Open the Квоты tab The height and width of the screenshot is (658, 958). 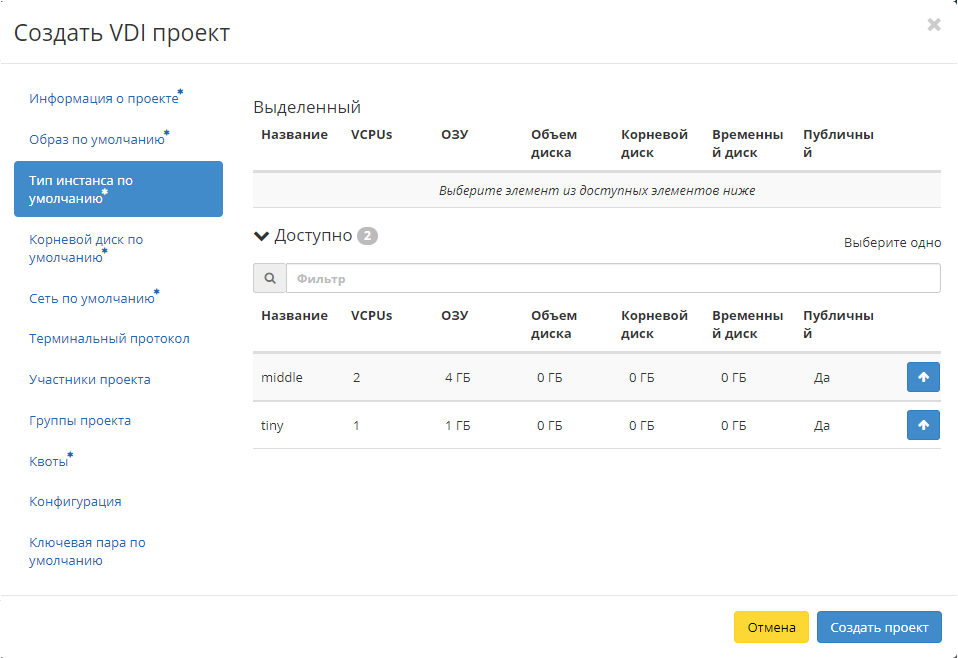tap(50, 462)
